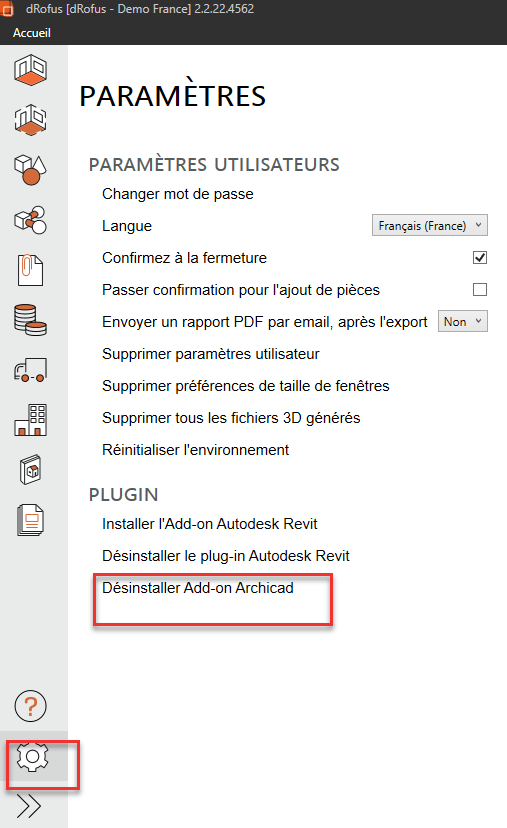Open the room templates icon below Rooms
This screenshot has height=828, width=507.
31,119
